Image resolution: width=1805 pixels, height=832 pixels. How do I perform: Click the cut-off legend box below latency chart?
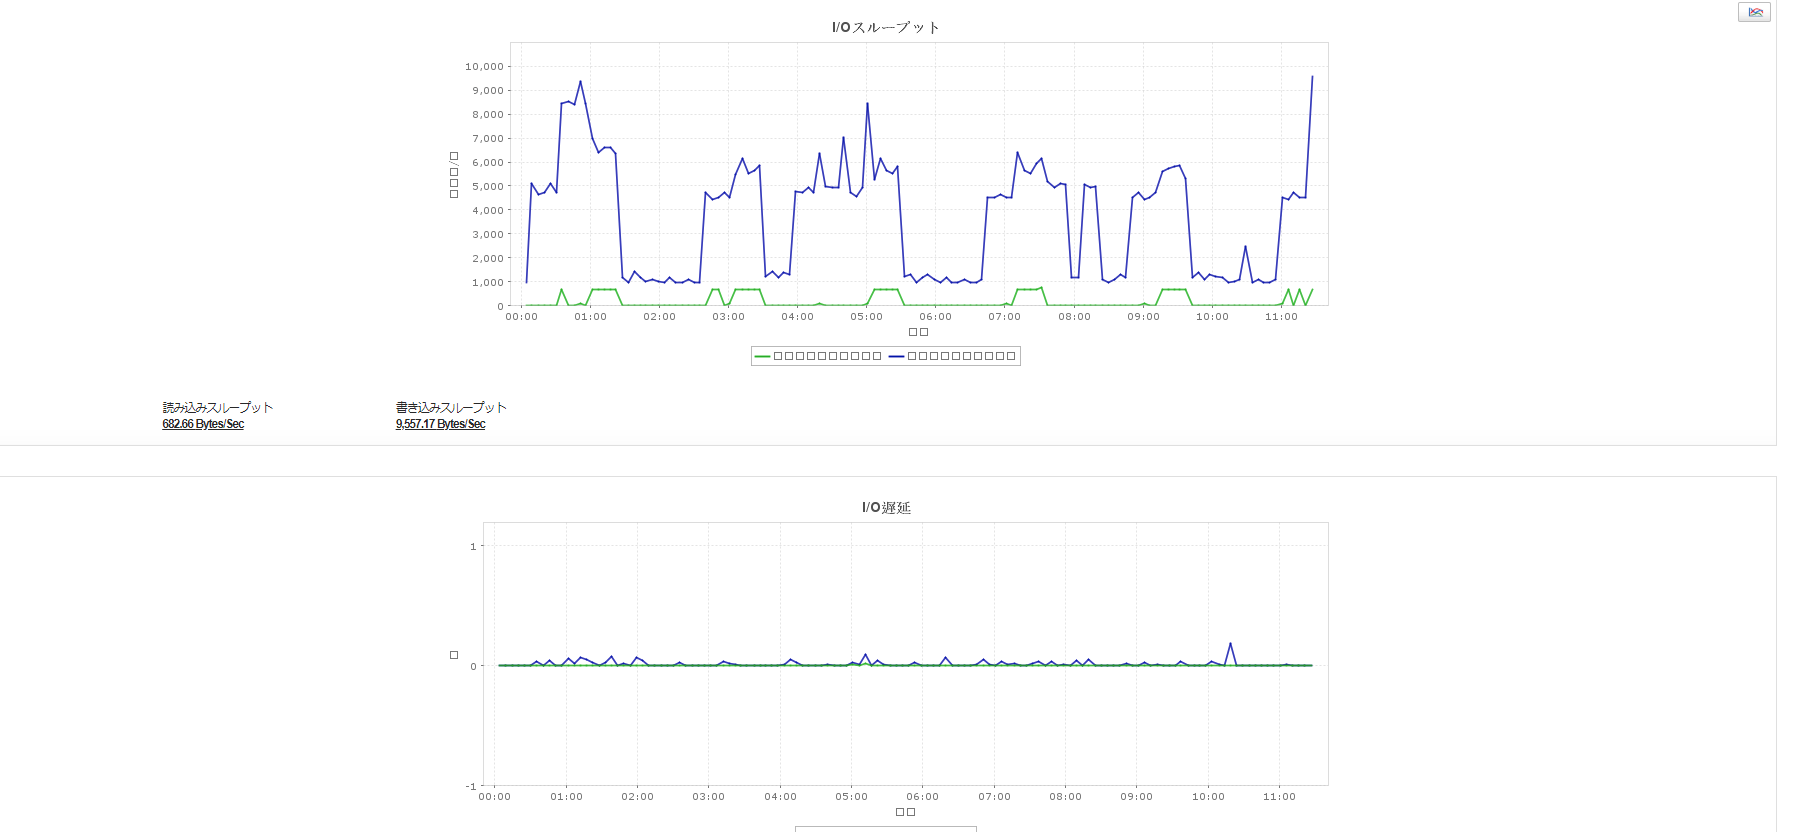coord(886,829)
